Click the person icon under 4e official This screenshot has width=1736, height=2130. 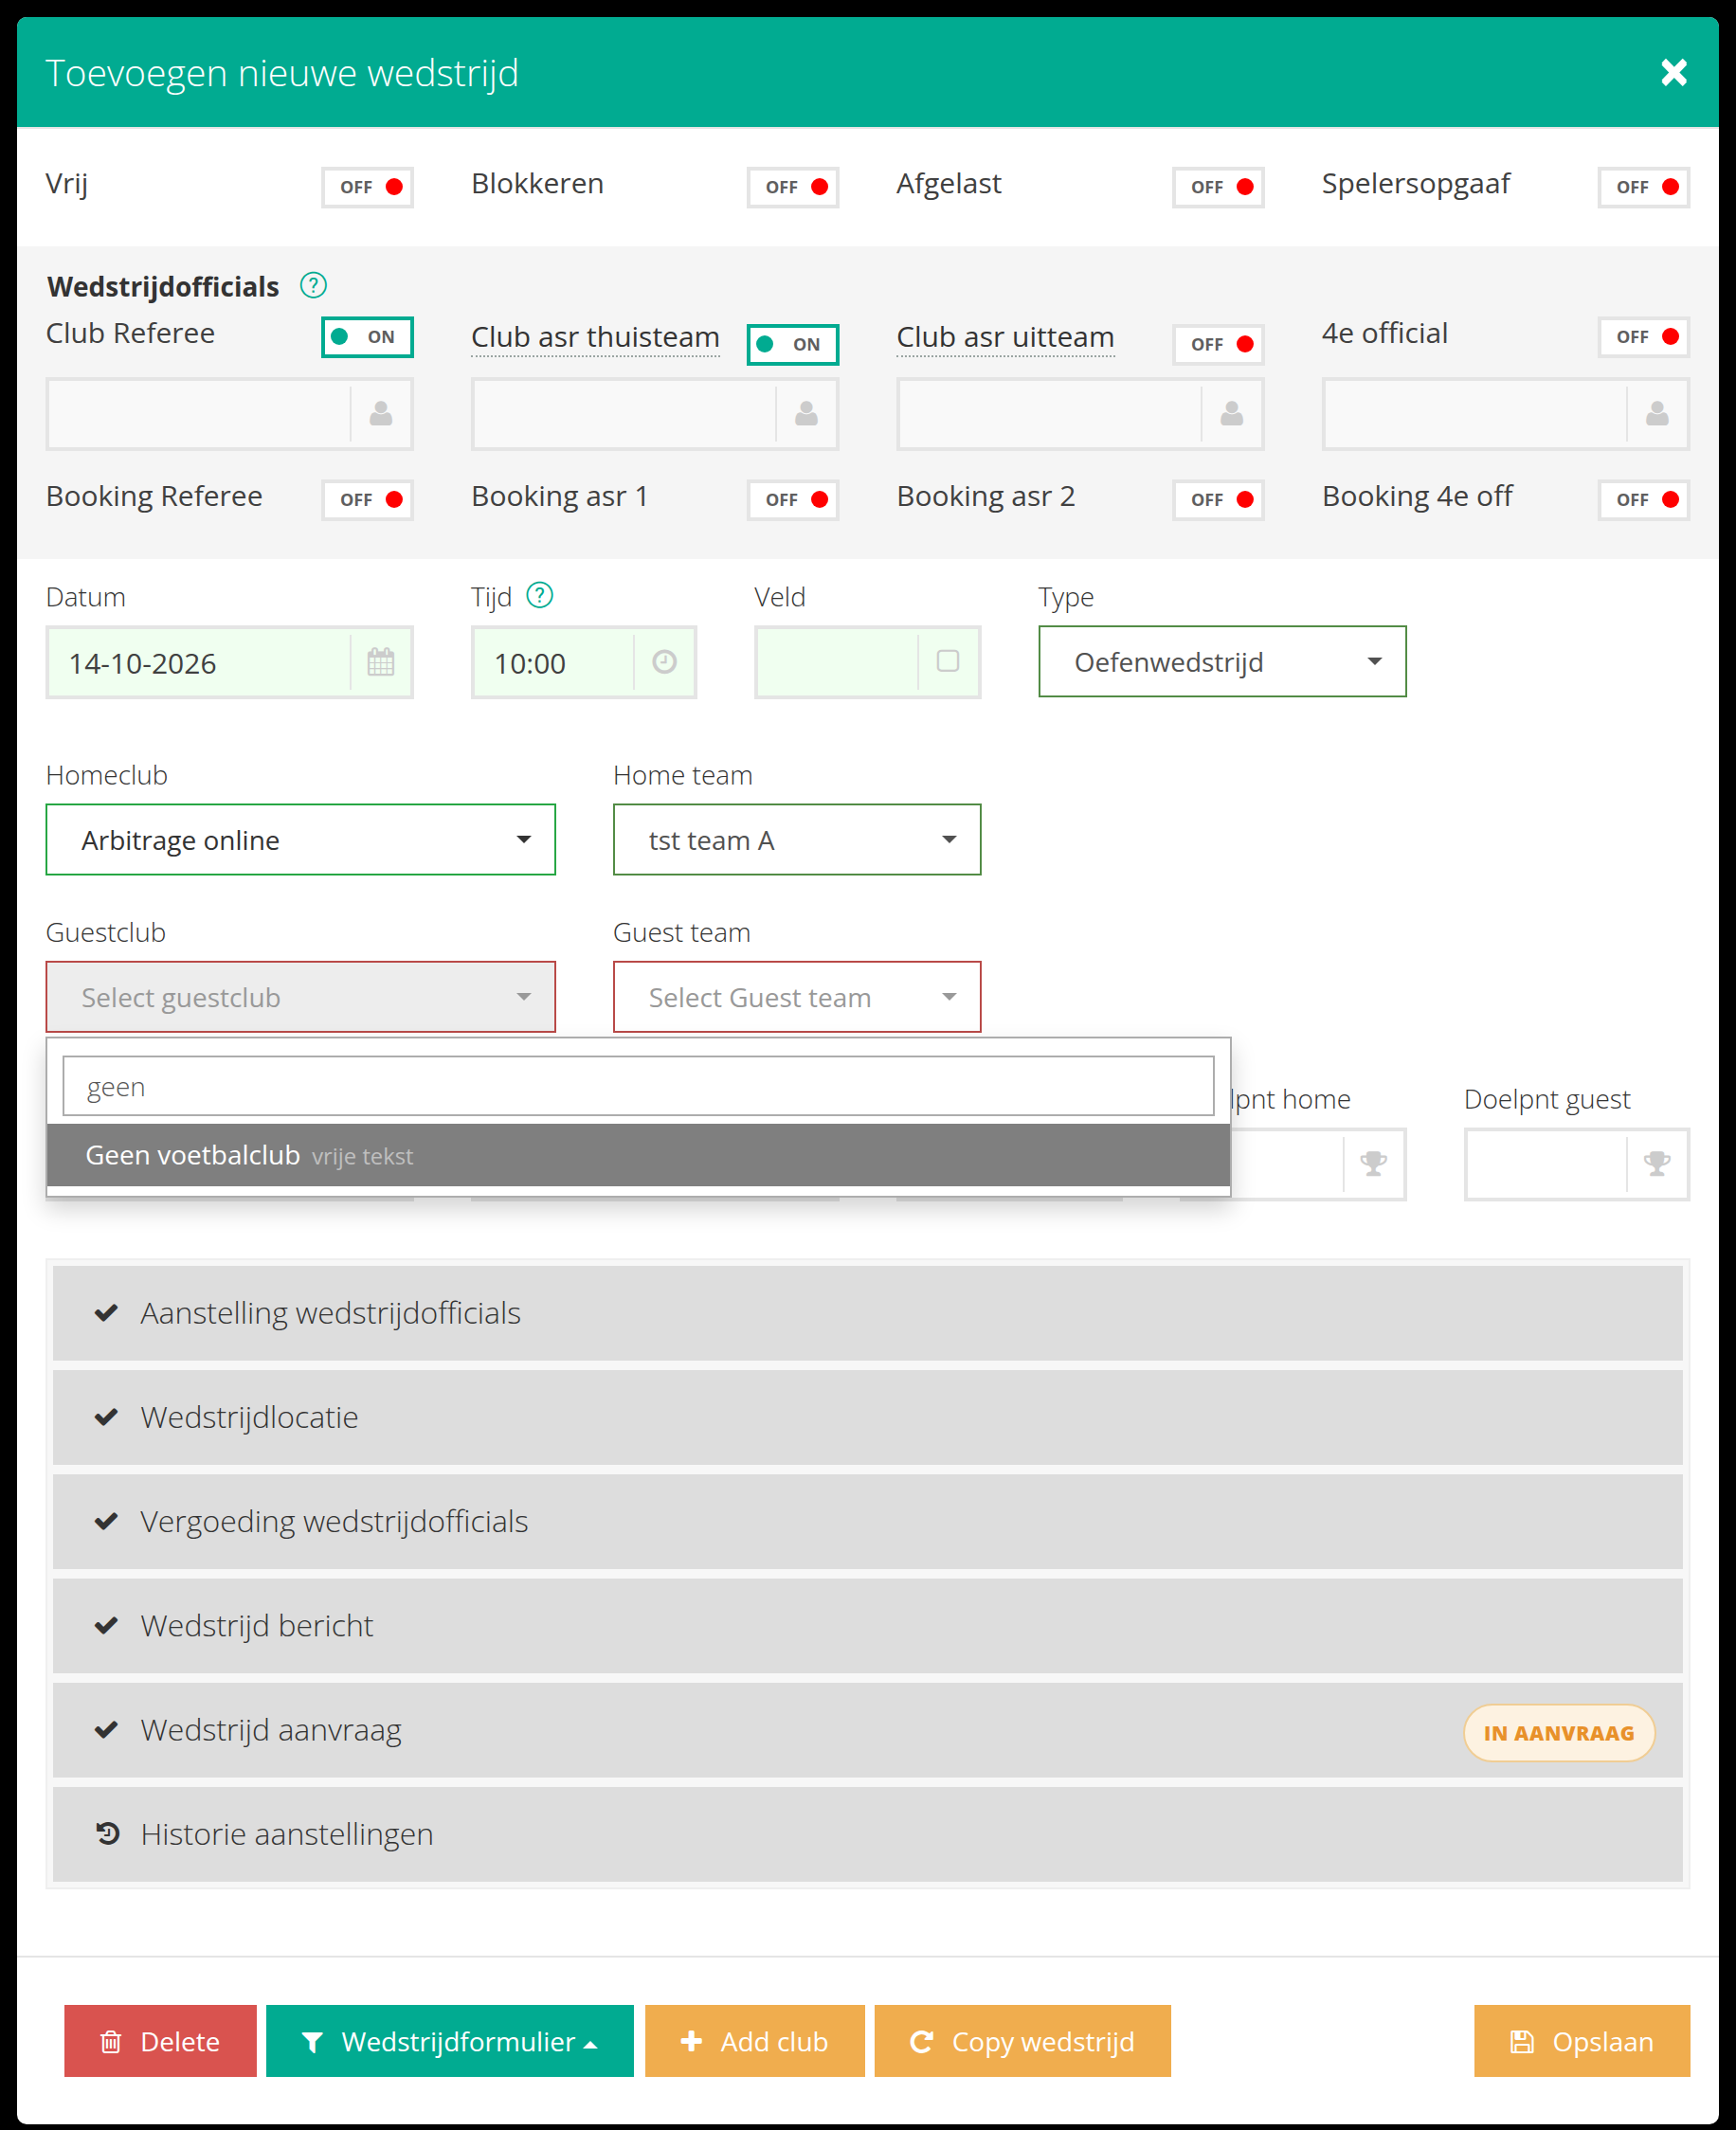tap(1657, 414)
